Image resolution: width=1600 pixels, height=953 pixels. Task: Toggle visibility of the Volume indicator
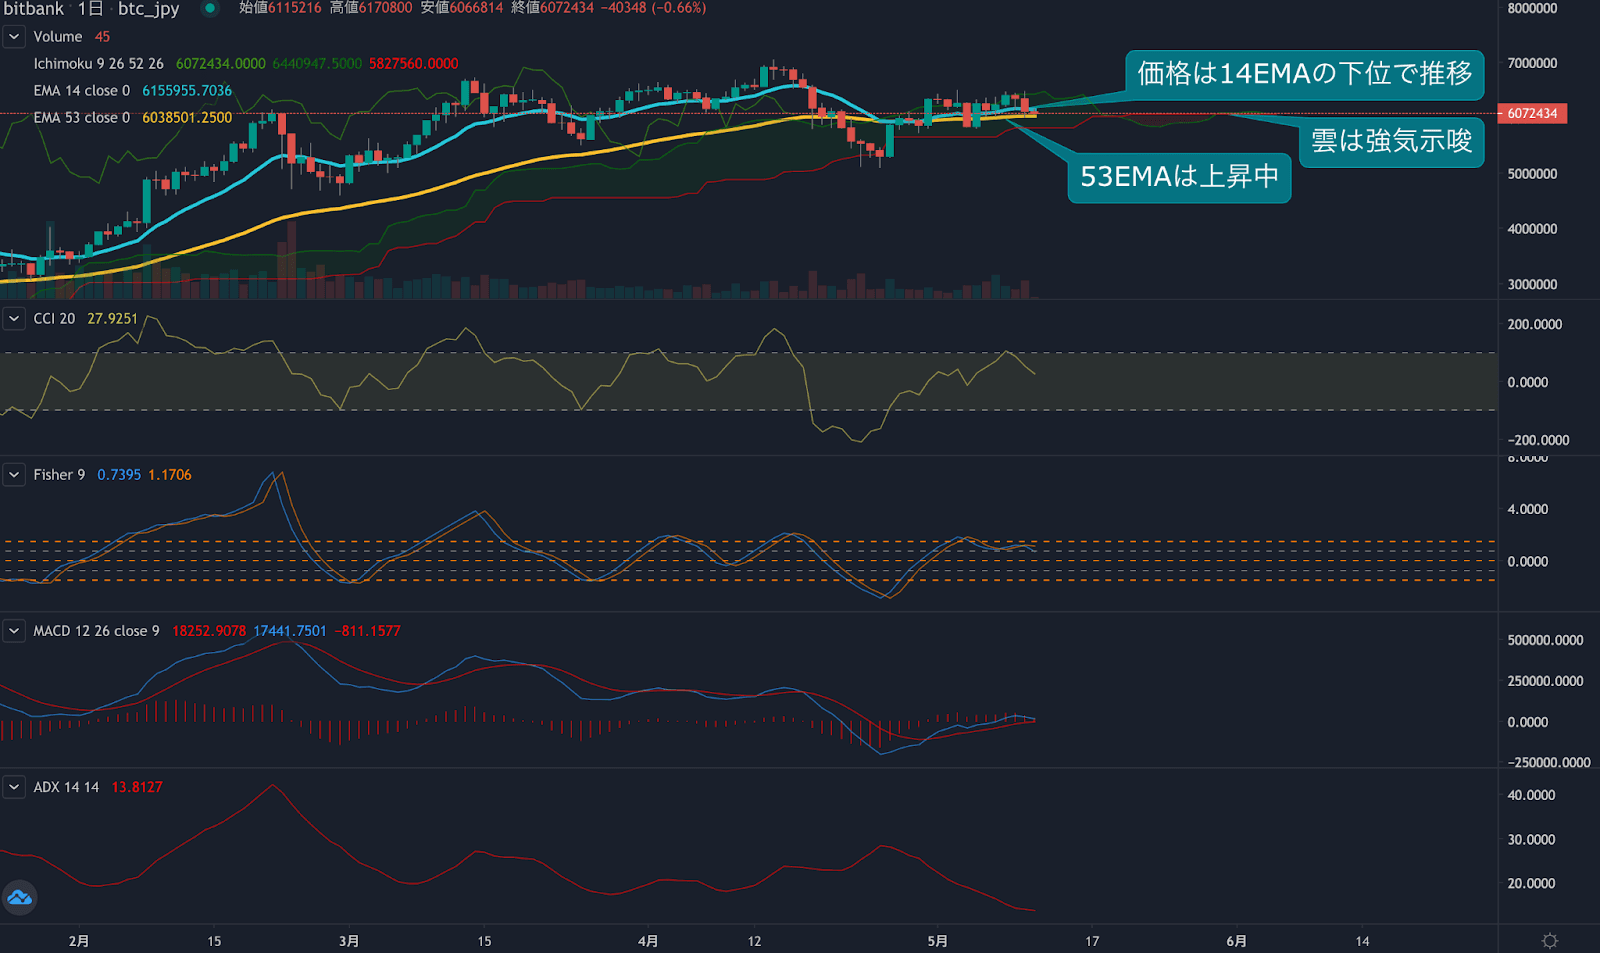pyautogui.click(x=58, y=36)
